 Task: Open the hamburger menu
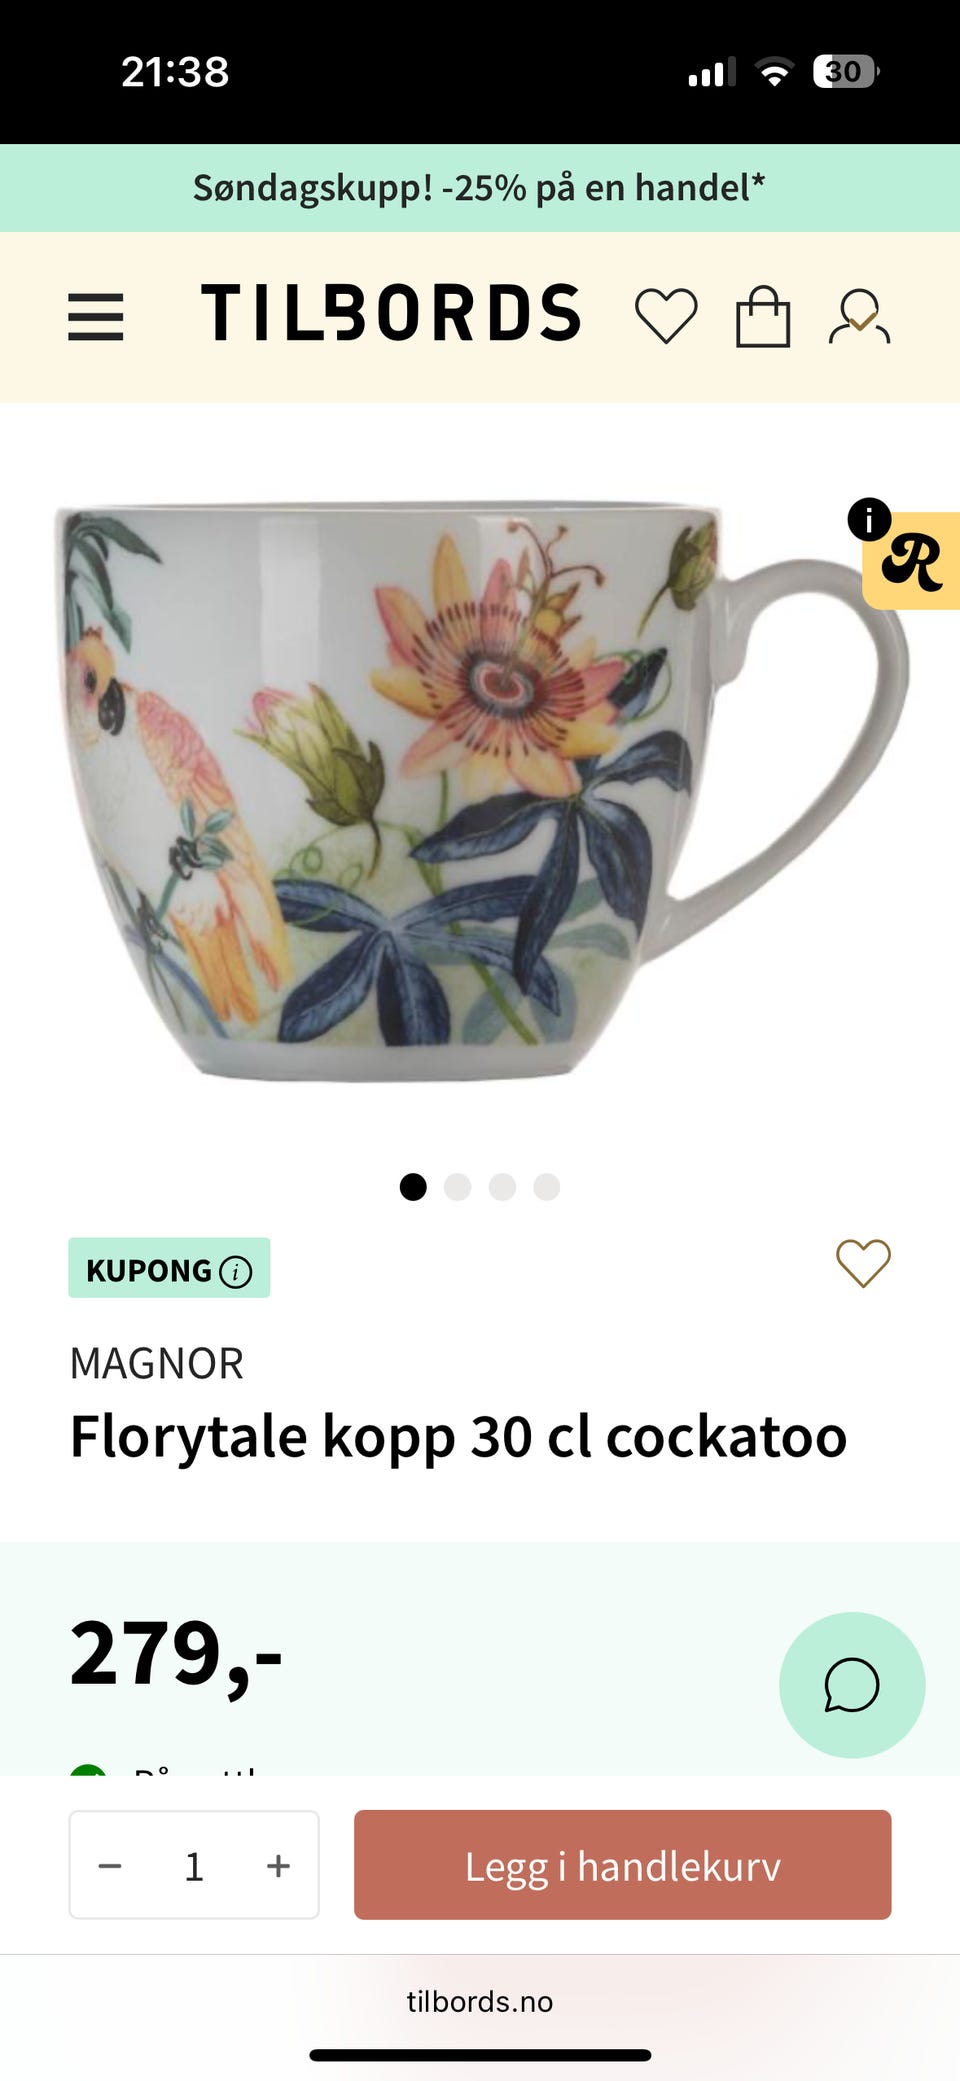pos(96,317)
